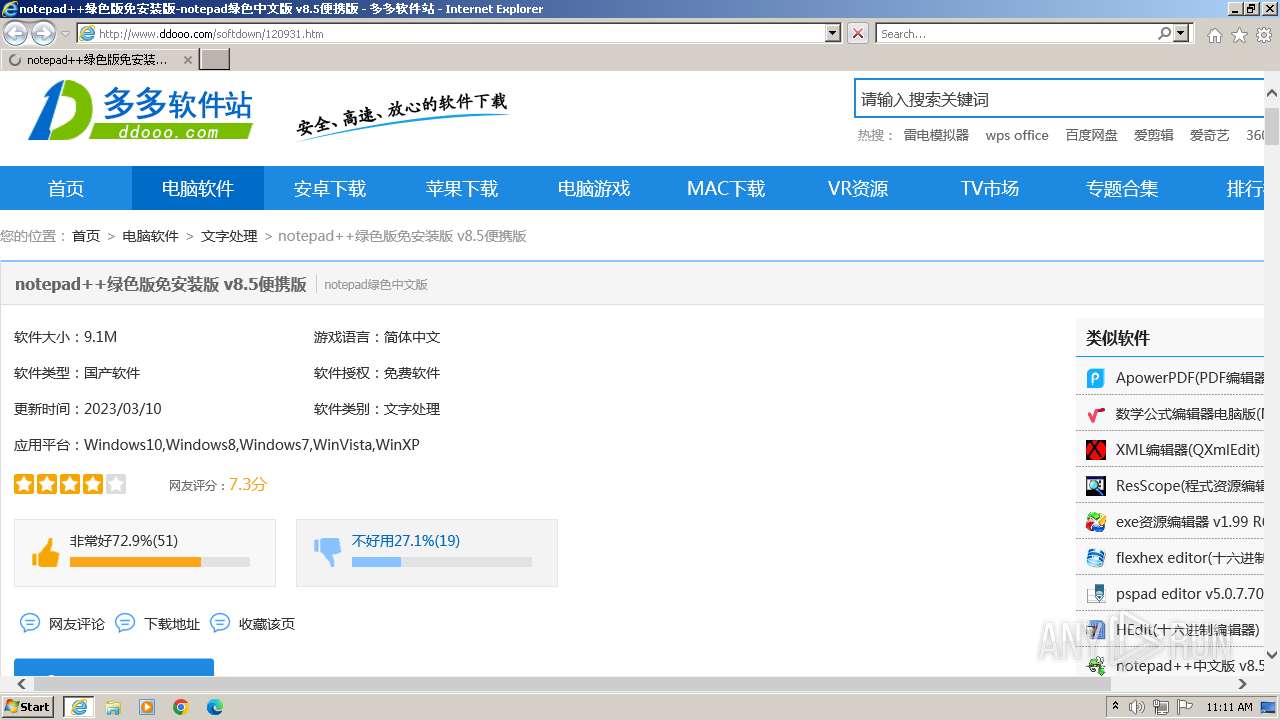
Task: Select the TV市场 navigation tab
Action: pos(990,188)
